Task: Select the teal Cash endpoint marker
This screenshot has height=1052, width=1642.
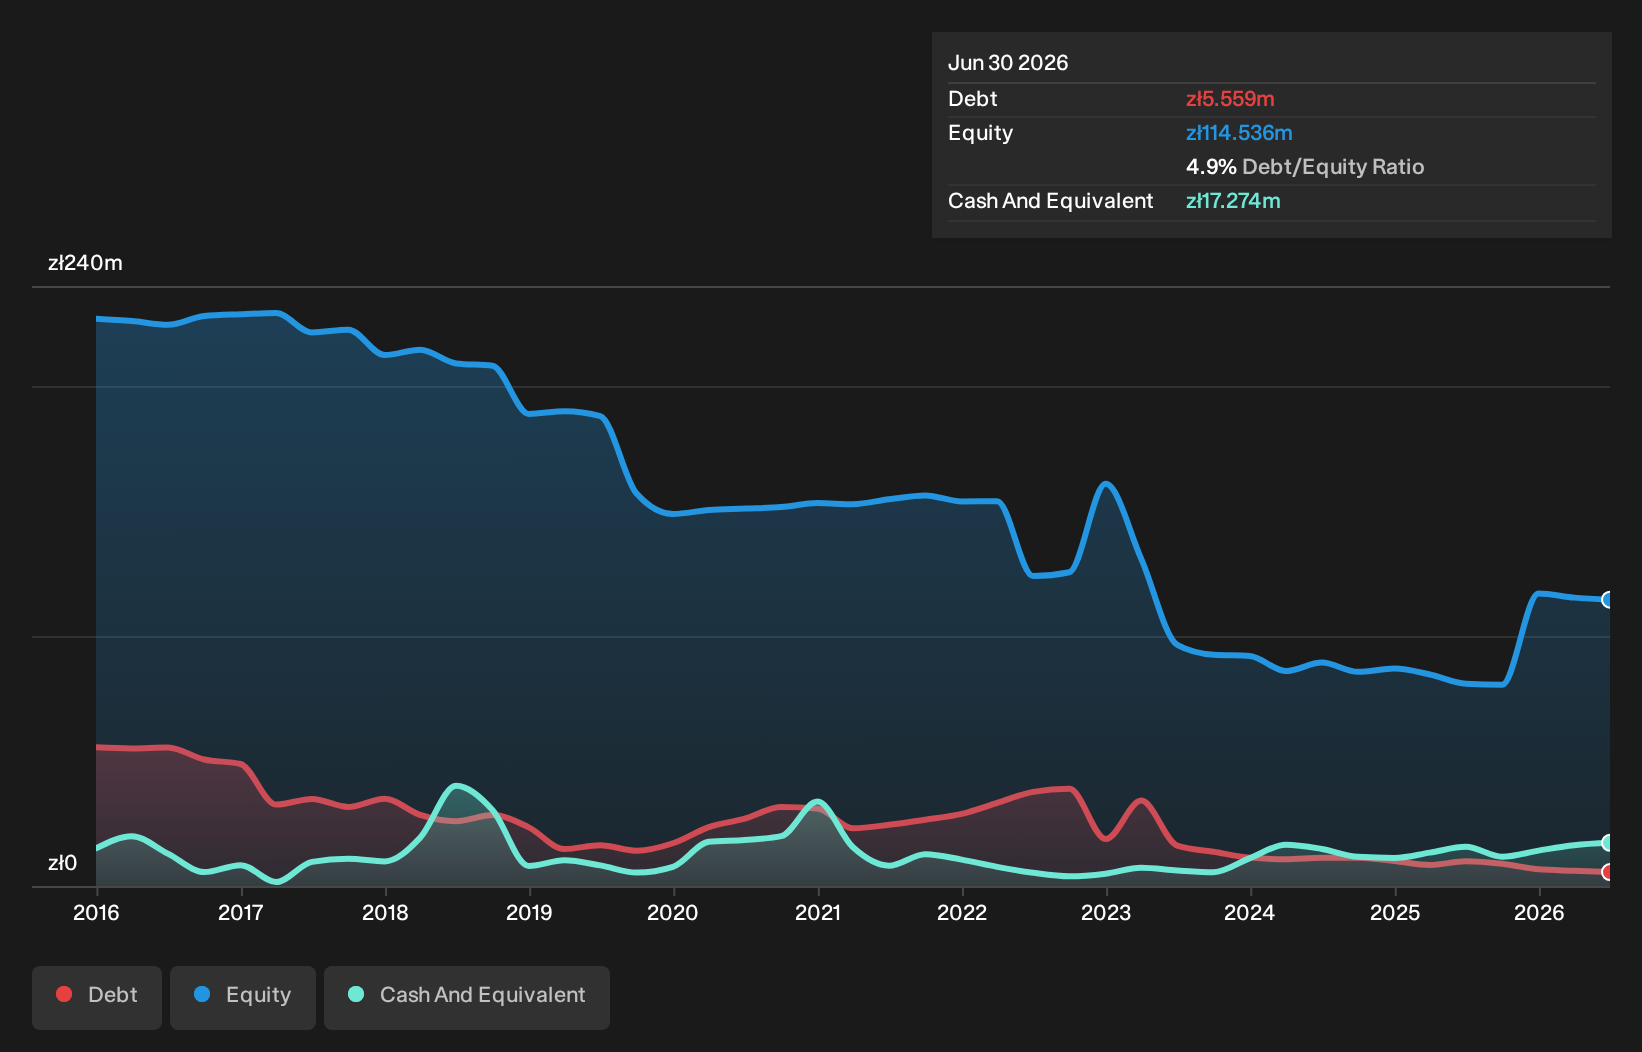Action: pyautogui.click(x=1608, y=843)
